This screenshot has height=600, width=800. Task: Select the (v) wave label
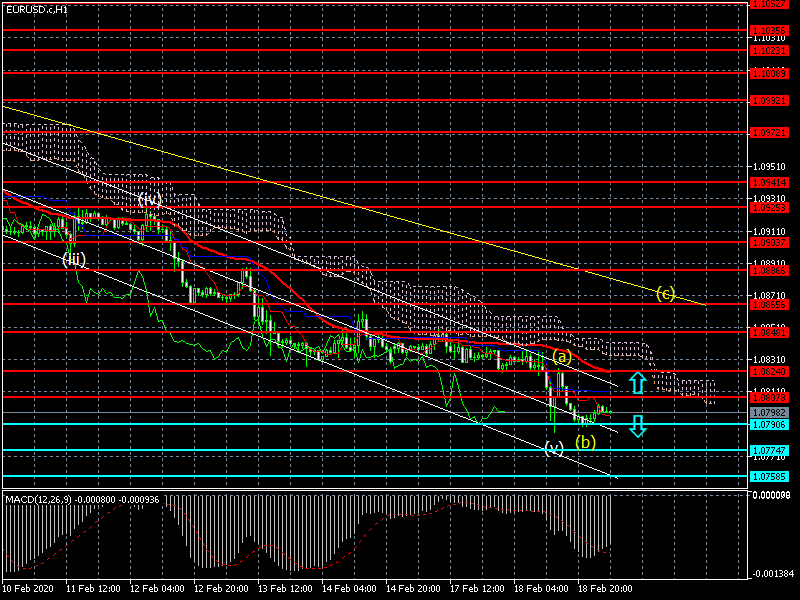[554, 448]
